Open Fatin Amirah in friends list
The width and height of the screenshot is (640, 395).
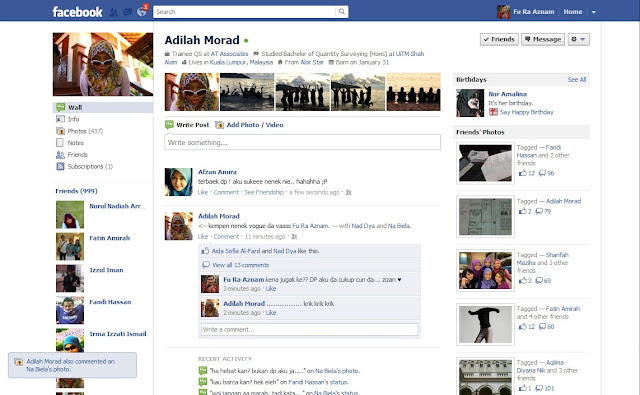tap(110, 238)
